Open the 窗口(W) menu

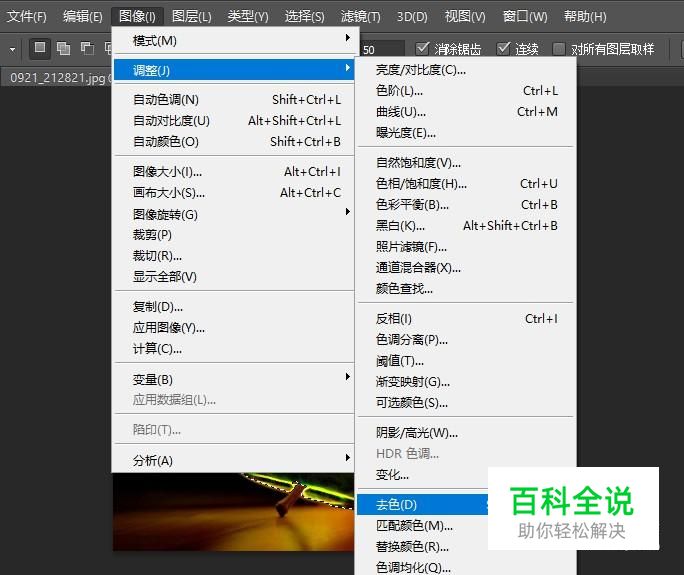coord(524,17)
